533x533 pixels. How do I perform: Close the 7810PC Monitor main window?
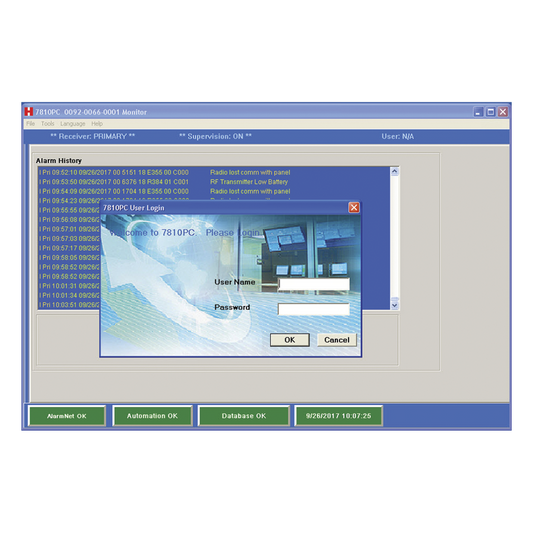coord(503,112)
